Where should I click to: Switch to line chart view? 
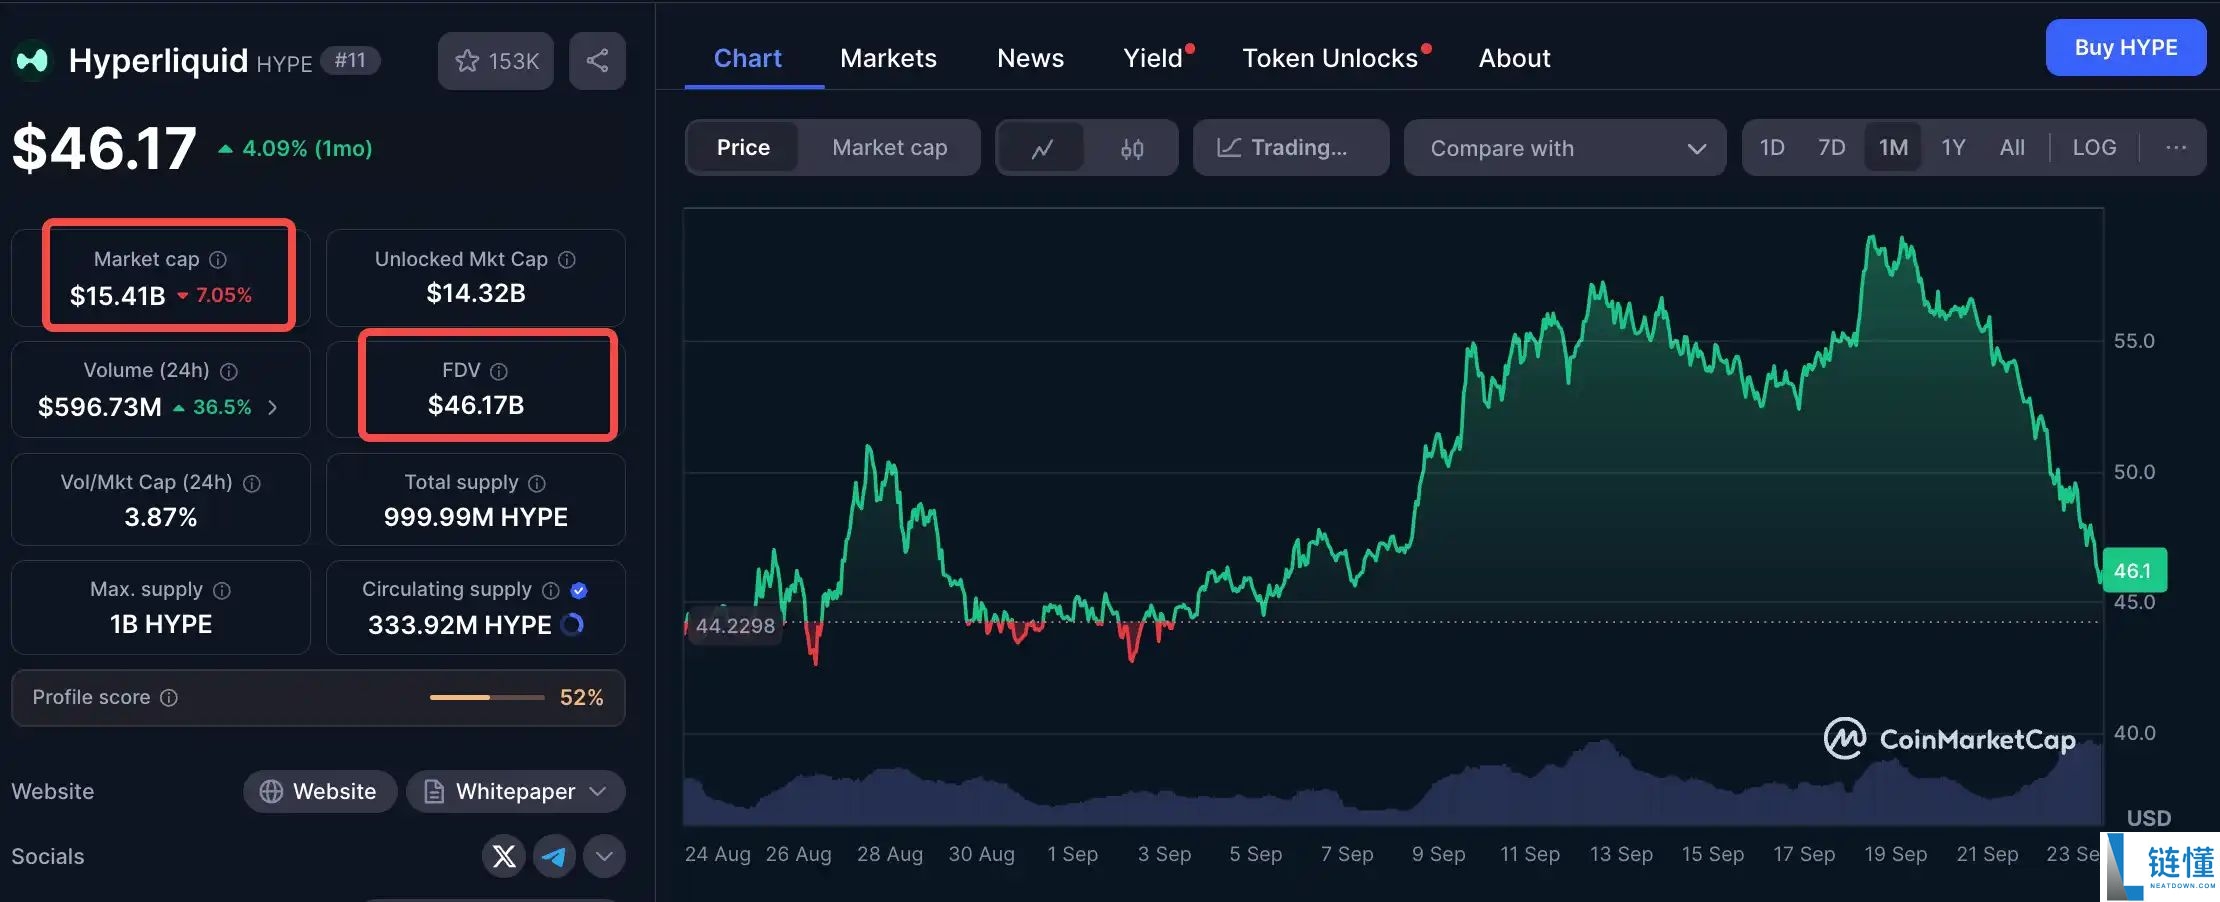click(x=1042, y=148)
